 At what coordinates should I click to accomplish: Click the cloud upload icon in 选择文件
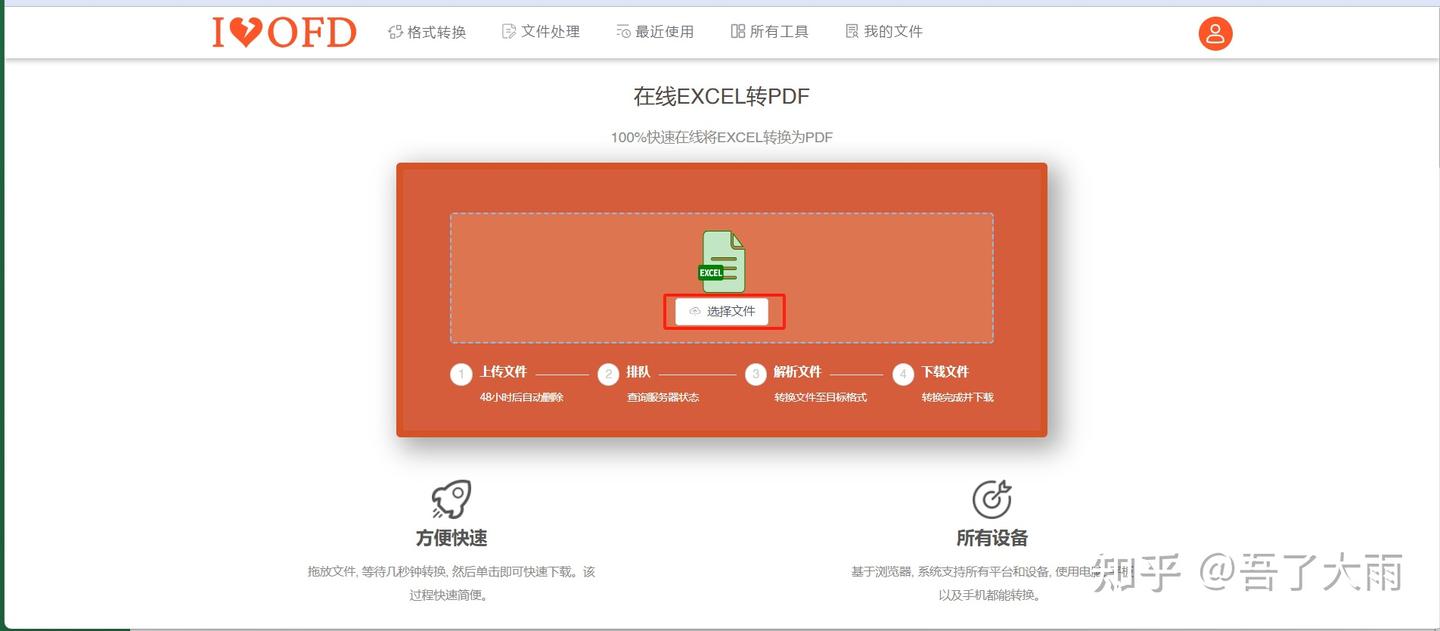(x=695, y=312)
